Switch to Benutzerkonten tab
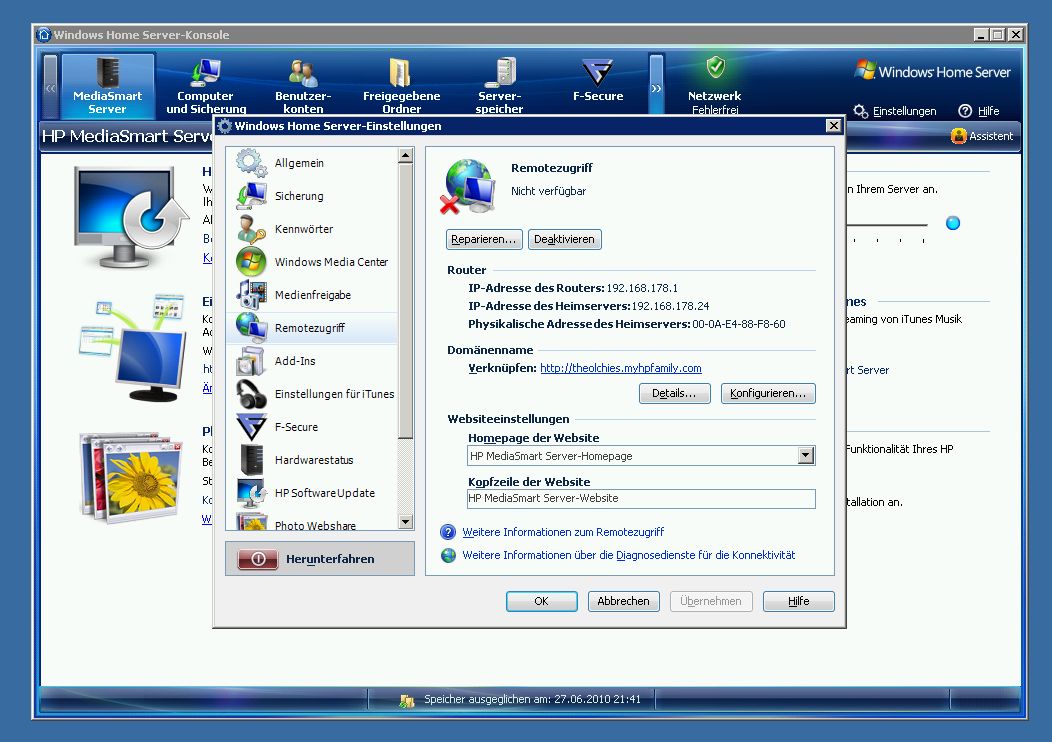The width and height of the screenshot is (1052, 742). pyautogui.click(x=303, y=85)
